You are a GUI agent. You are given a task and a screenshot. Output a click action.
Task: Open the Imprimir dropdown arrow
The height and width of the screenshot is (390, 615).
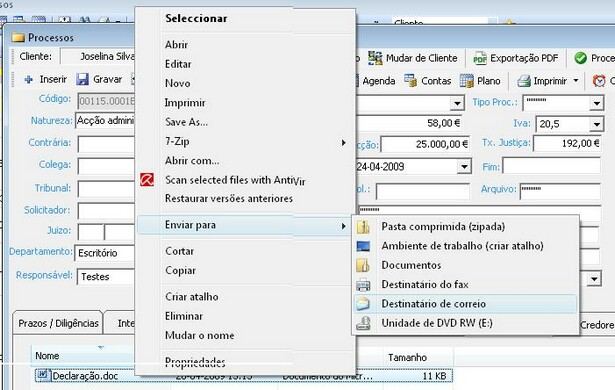pos(576,81)
